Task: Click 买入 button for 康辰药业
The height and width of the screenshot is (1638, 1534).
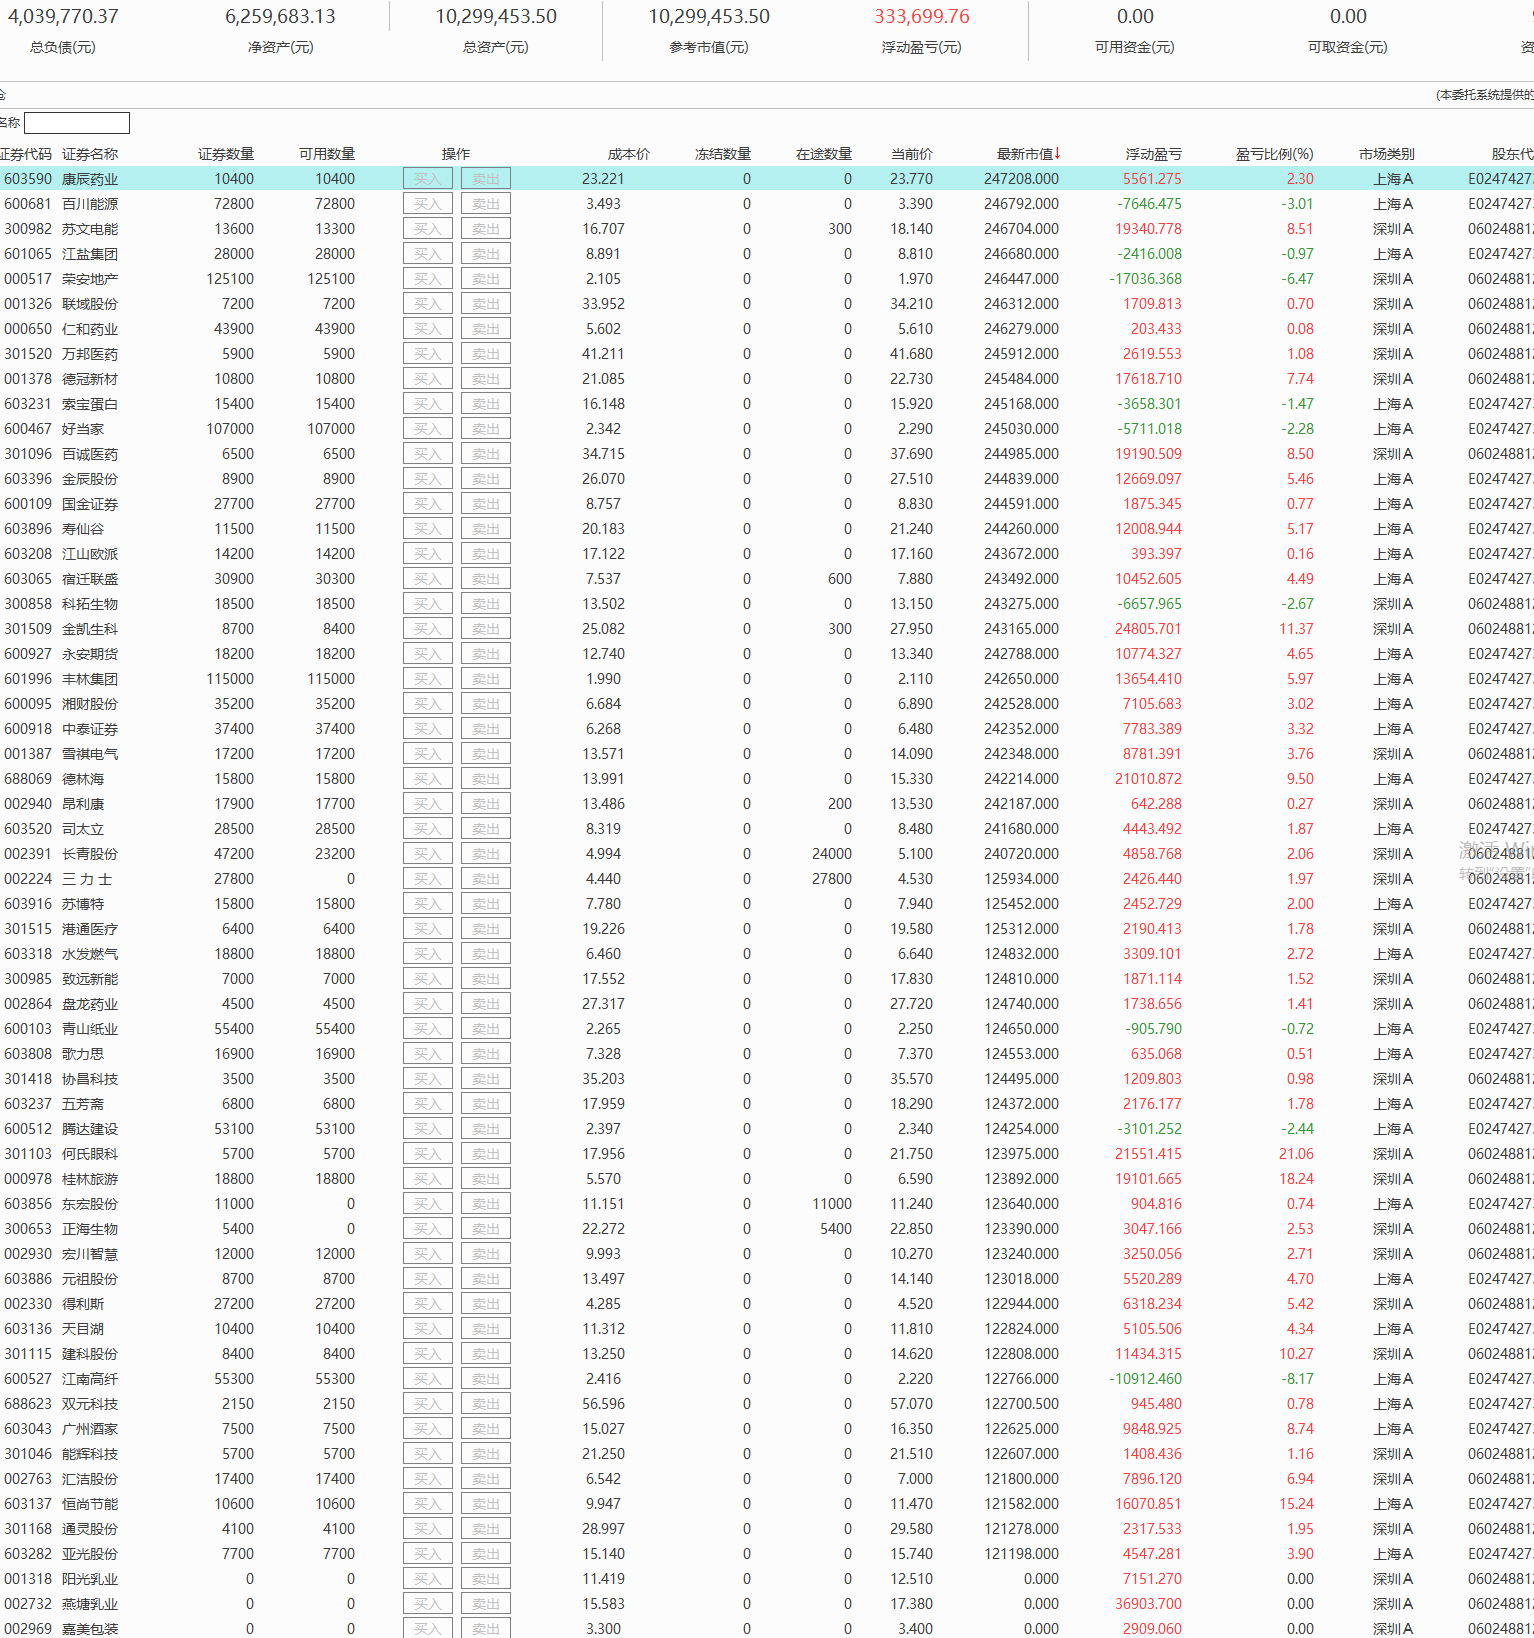Action: [x=428, y=179]
